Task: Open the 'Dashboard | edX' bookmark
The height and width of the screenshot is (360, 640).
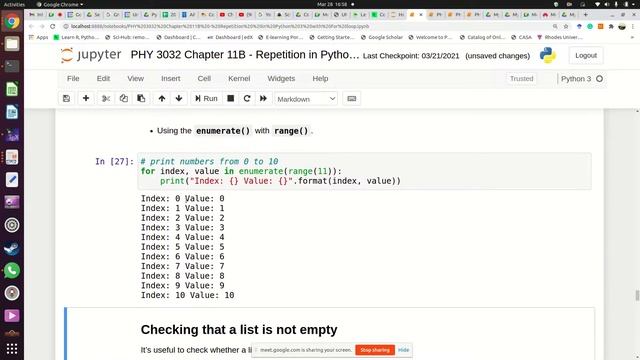Action: tap(230, 37)
